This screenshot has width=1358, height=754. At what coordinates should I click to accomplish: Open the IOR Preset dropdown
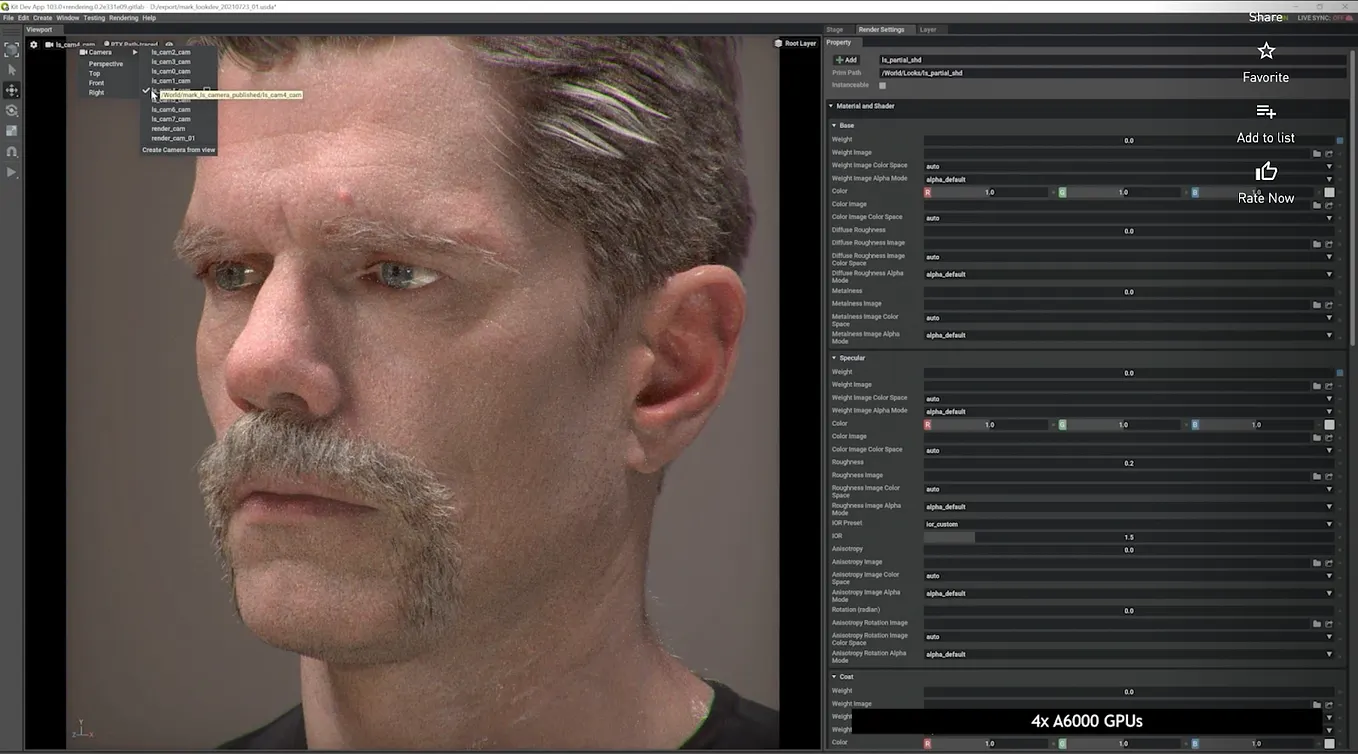(x=1127, y=524)
